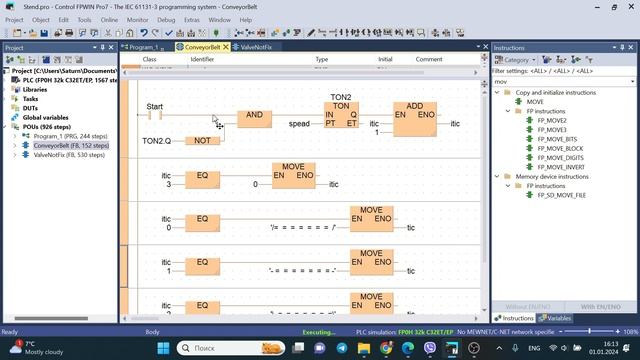Select the AND function block
The width and height of the screenshot is (640, 360).
pyautogui.click(x=254, y=119)
